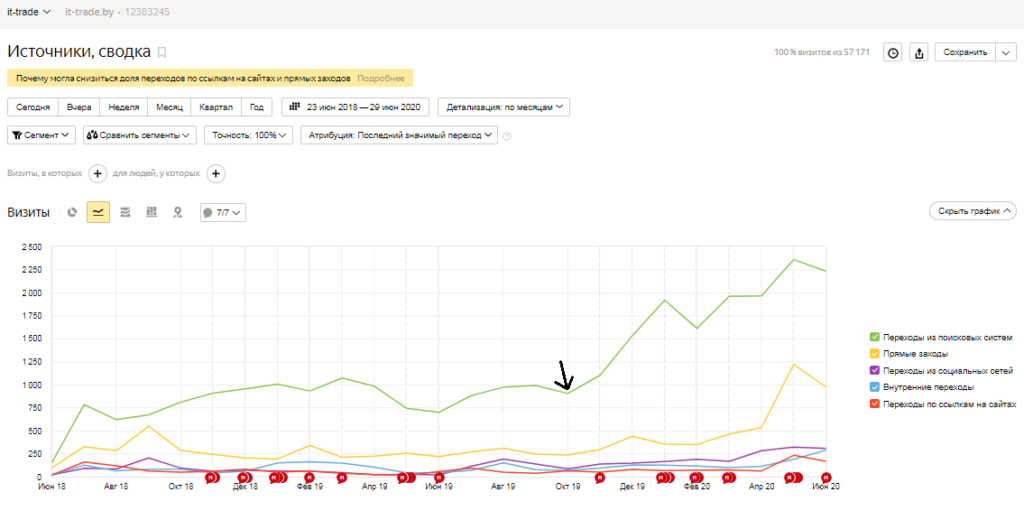Image resolution: width=1024 pixels, height=520 pixels.
Task: Select the Сегодня period tab
Action: tap(33, 107)
